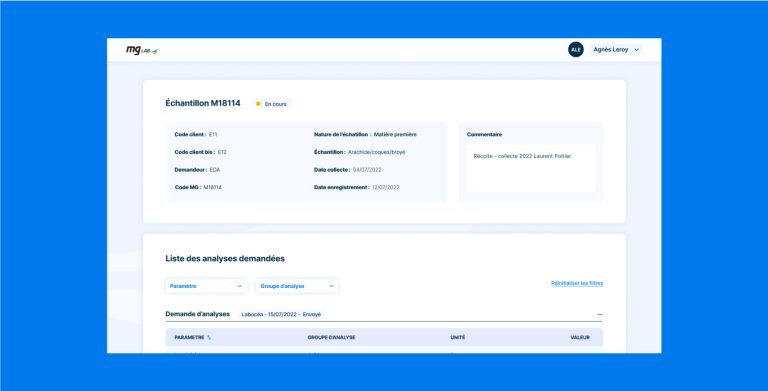This screenshot has width=768, height=391.
Task: Click the MG Lab logo
Action: [x=142, y=50]
